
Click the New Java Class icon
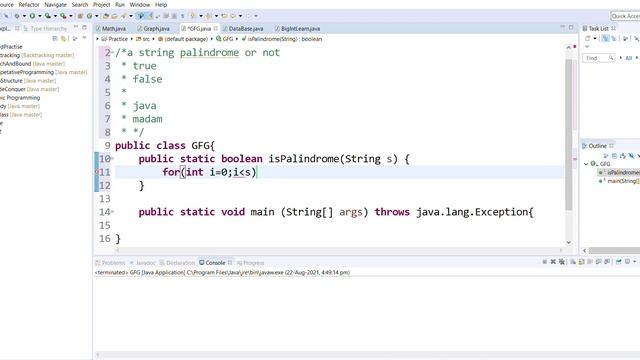(89, 16)
